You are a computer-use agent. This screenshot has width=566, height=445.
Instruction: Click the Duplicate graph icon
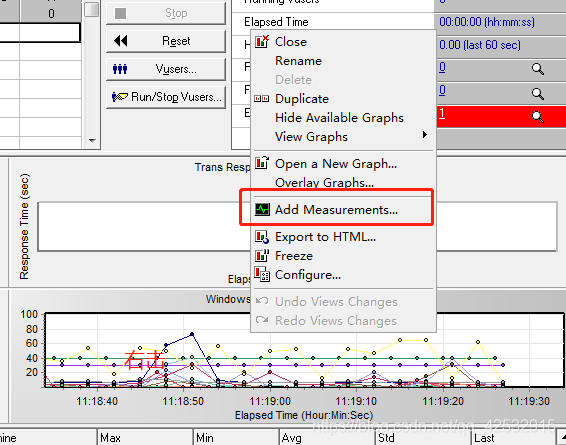click(x=262, y=99)
